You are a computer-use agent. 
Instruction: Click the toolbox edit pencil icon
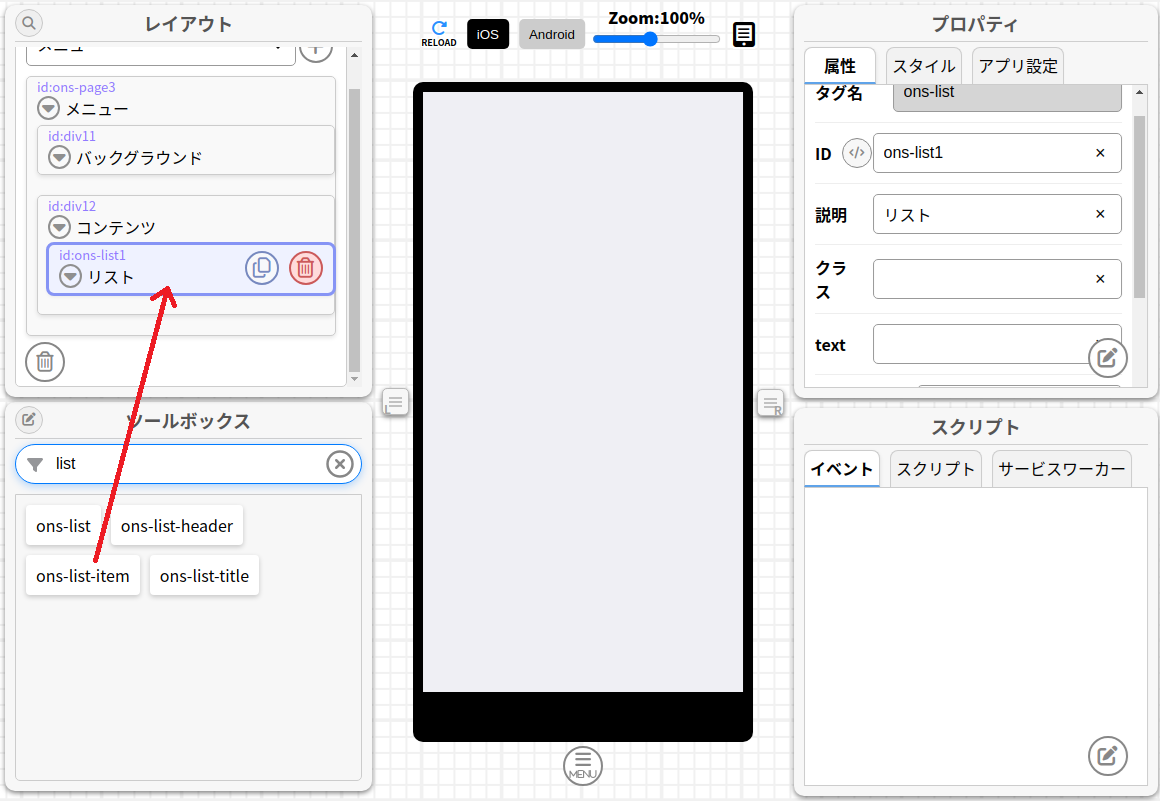[29, 419]
